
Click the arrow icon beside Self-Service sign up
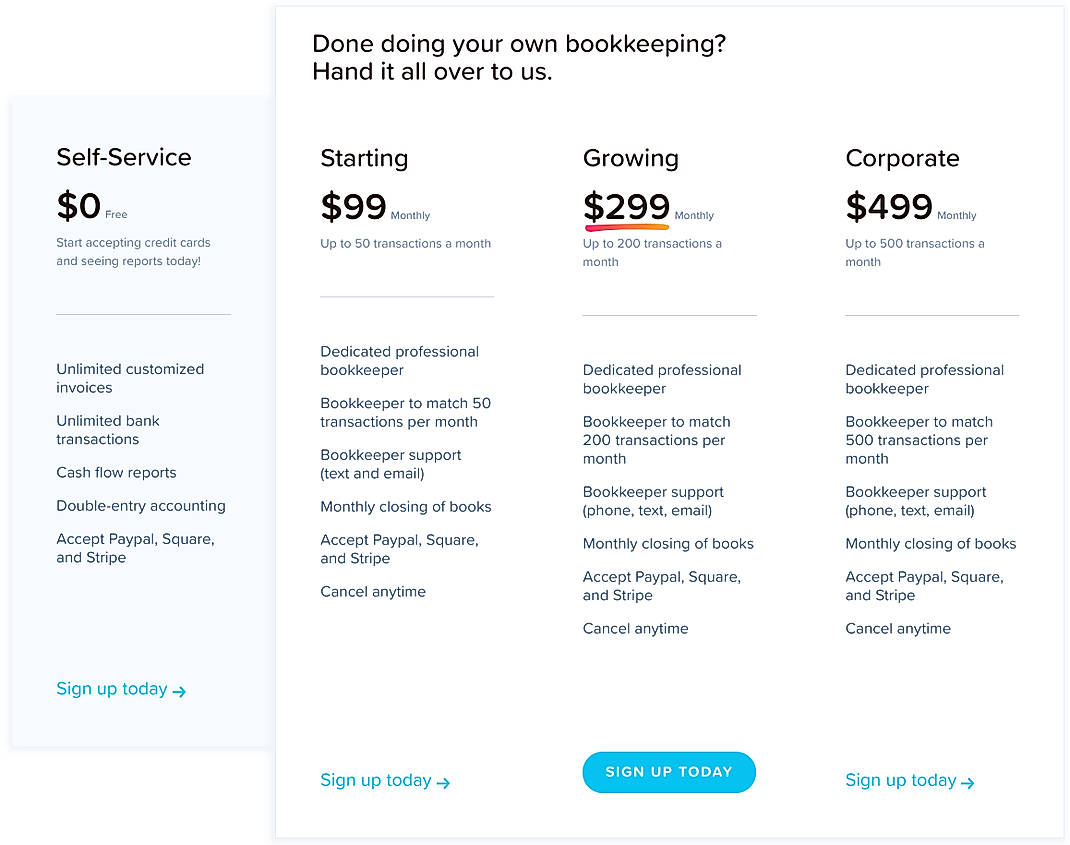tap(180, 690)
